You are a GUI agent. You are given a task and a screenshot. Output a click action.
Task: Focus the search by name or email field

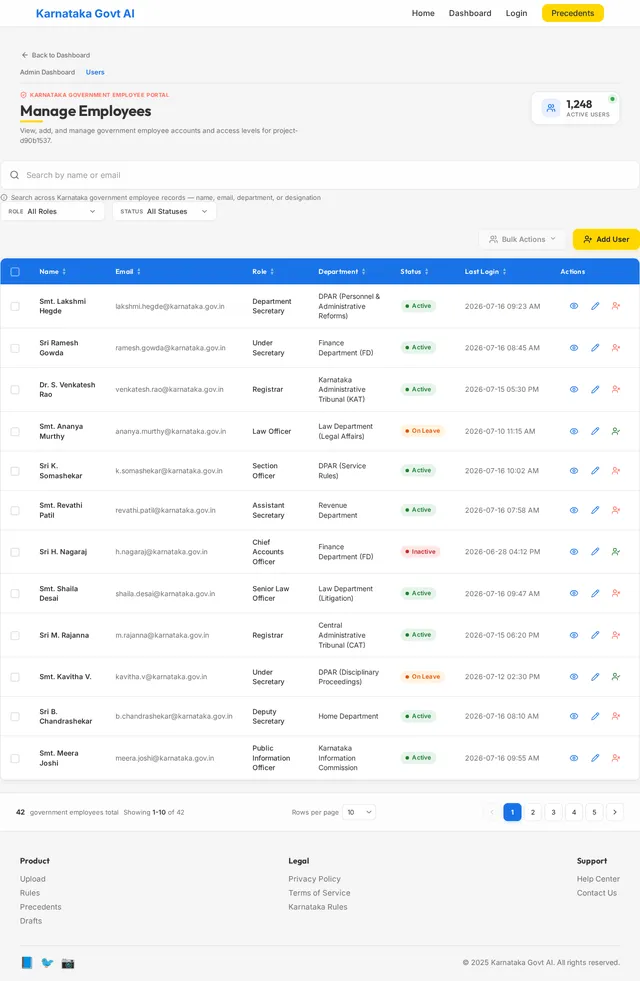click(320, 175)
